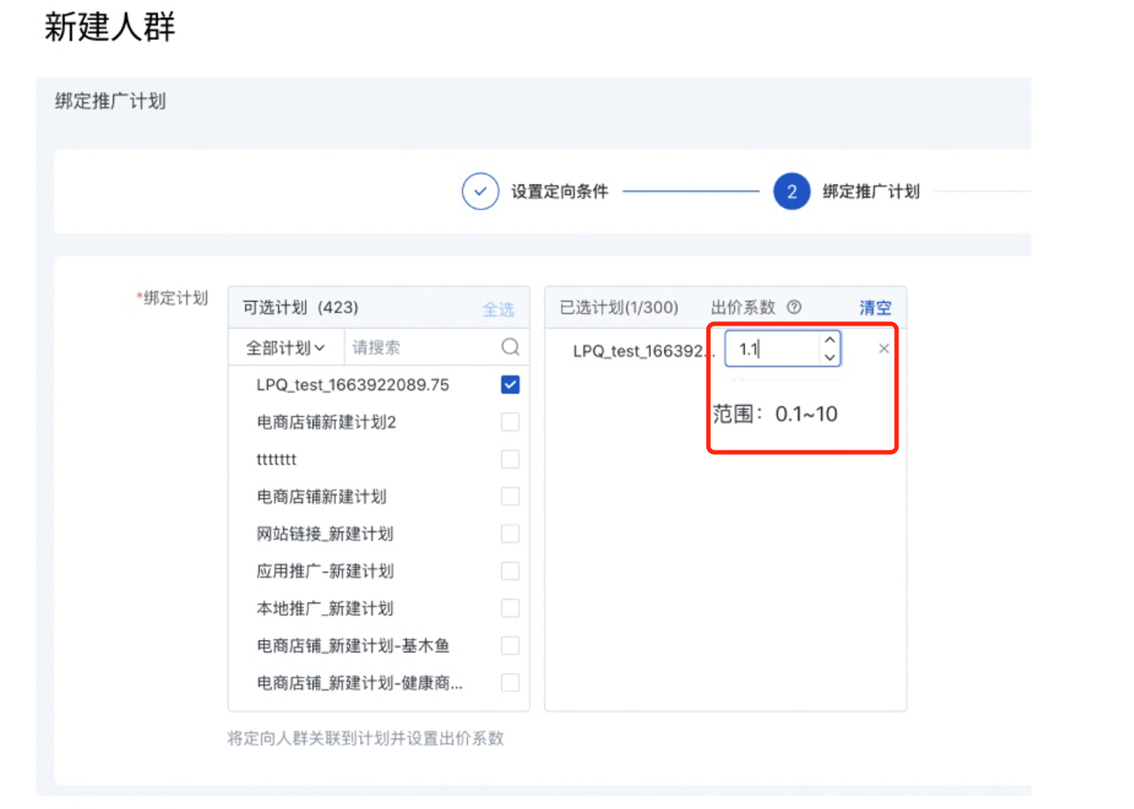Click the bid coefficient input showing 1.1

pyautogui.click(x=772, y=349)
